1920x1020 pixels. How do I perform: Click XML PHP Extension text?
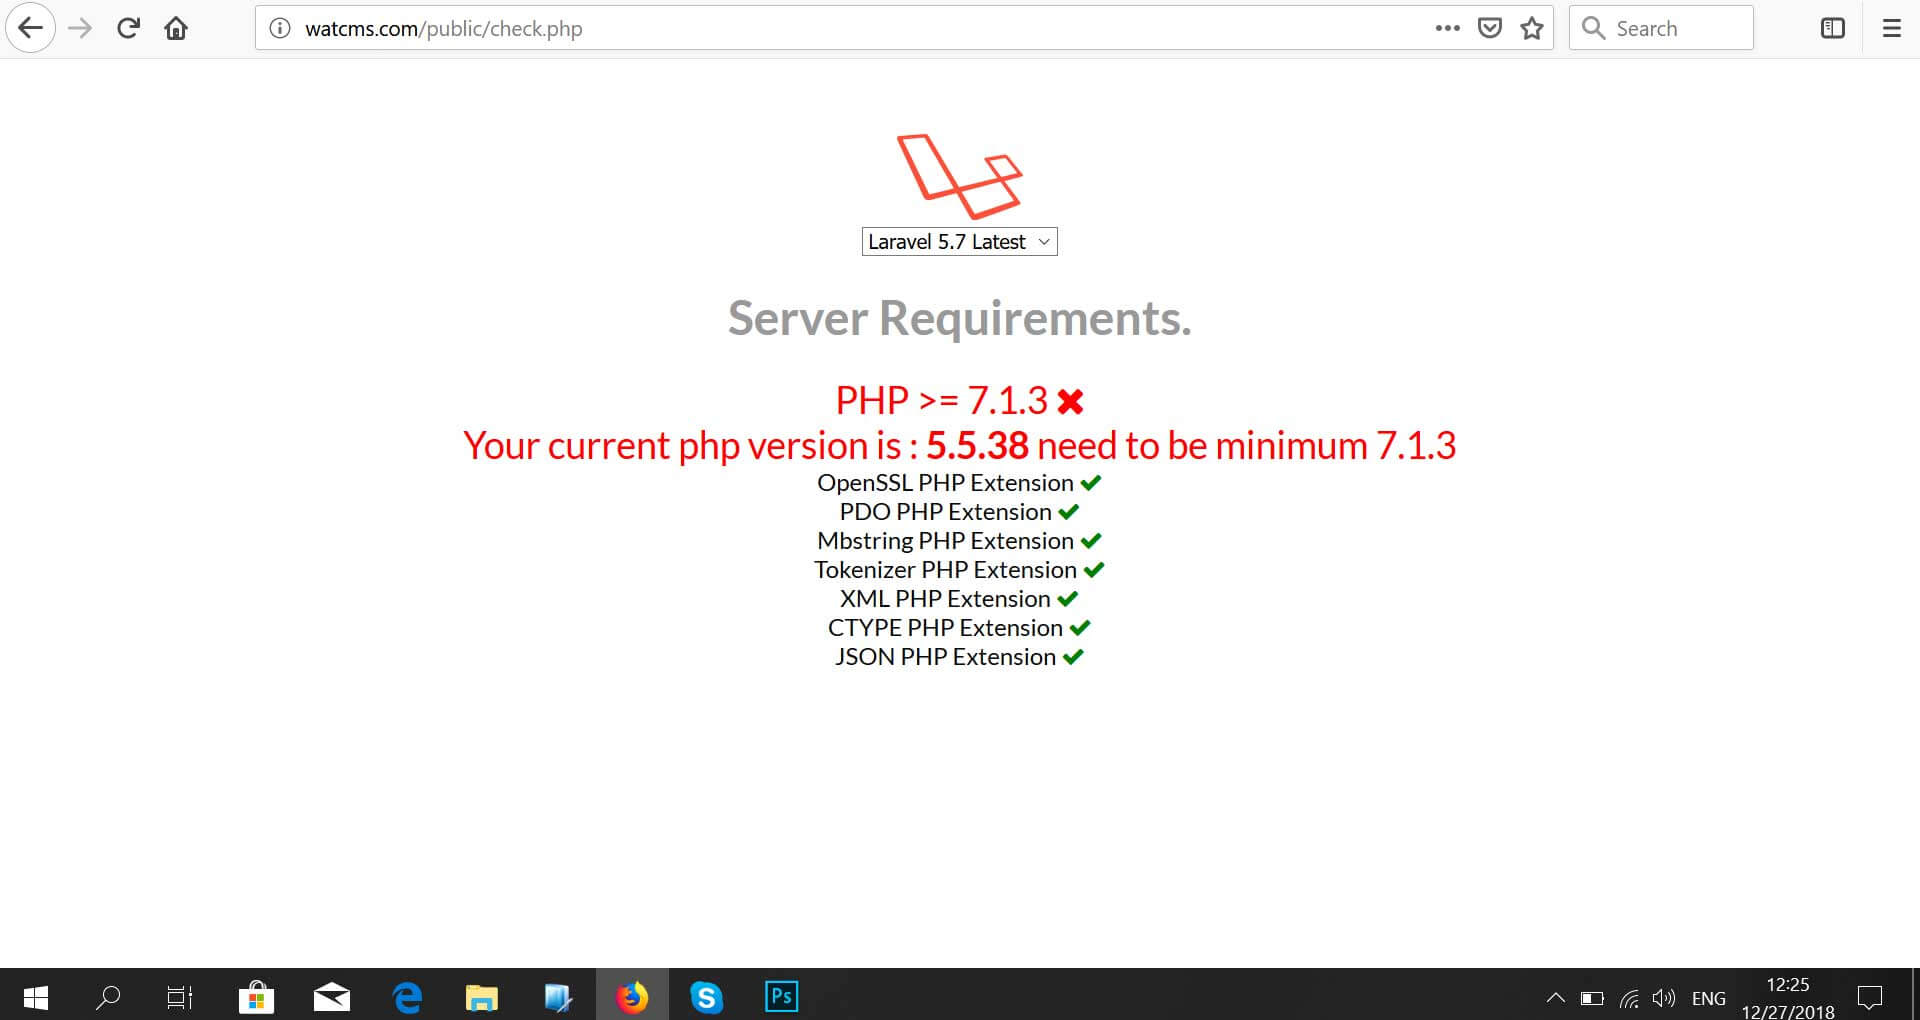click(x=945, y=599)
